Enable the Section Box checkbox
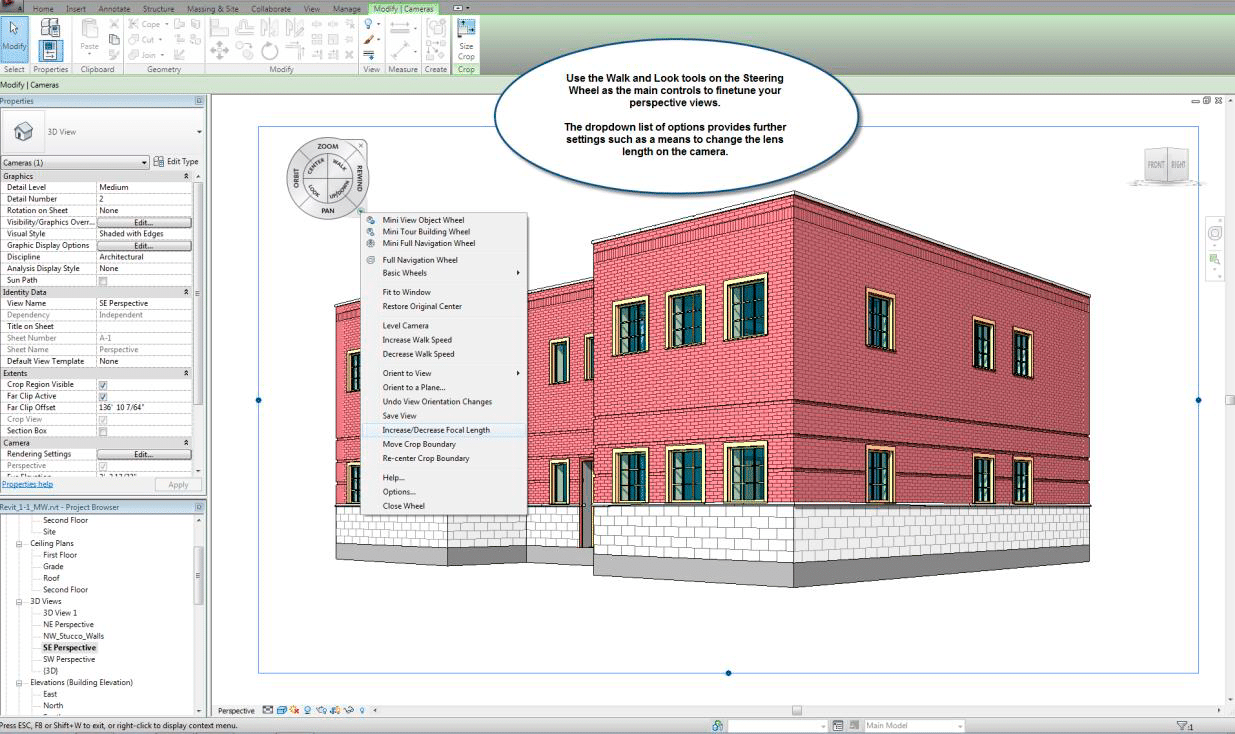This screenshot has width=1235, height=734. (103, 431)
